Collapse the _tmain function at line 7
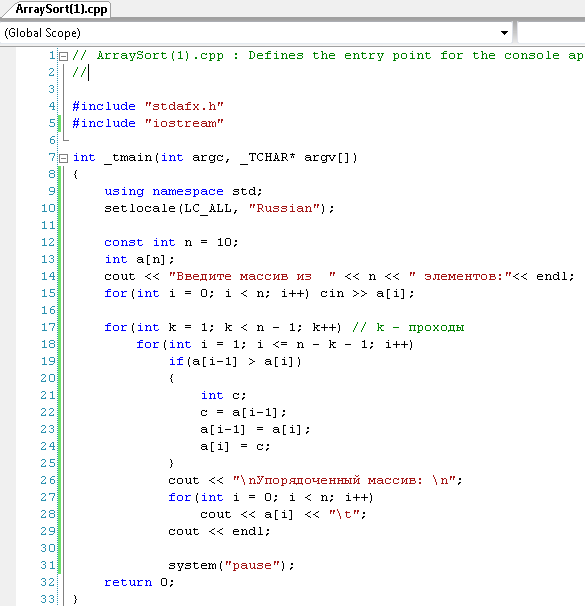Viewport: 585px width, 606px height. click(64, 158)
